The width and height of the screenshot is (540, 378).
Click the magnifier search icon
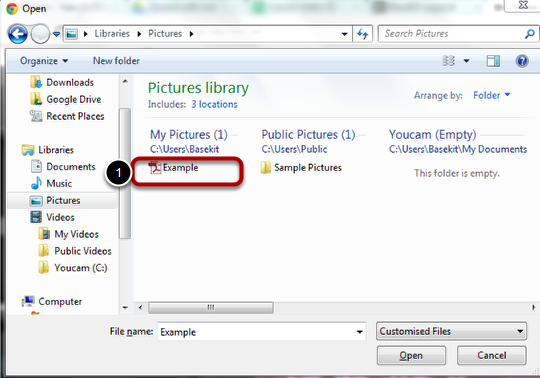[530, 34]
